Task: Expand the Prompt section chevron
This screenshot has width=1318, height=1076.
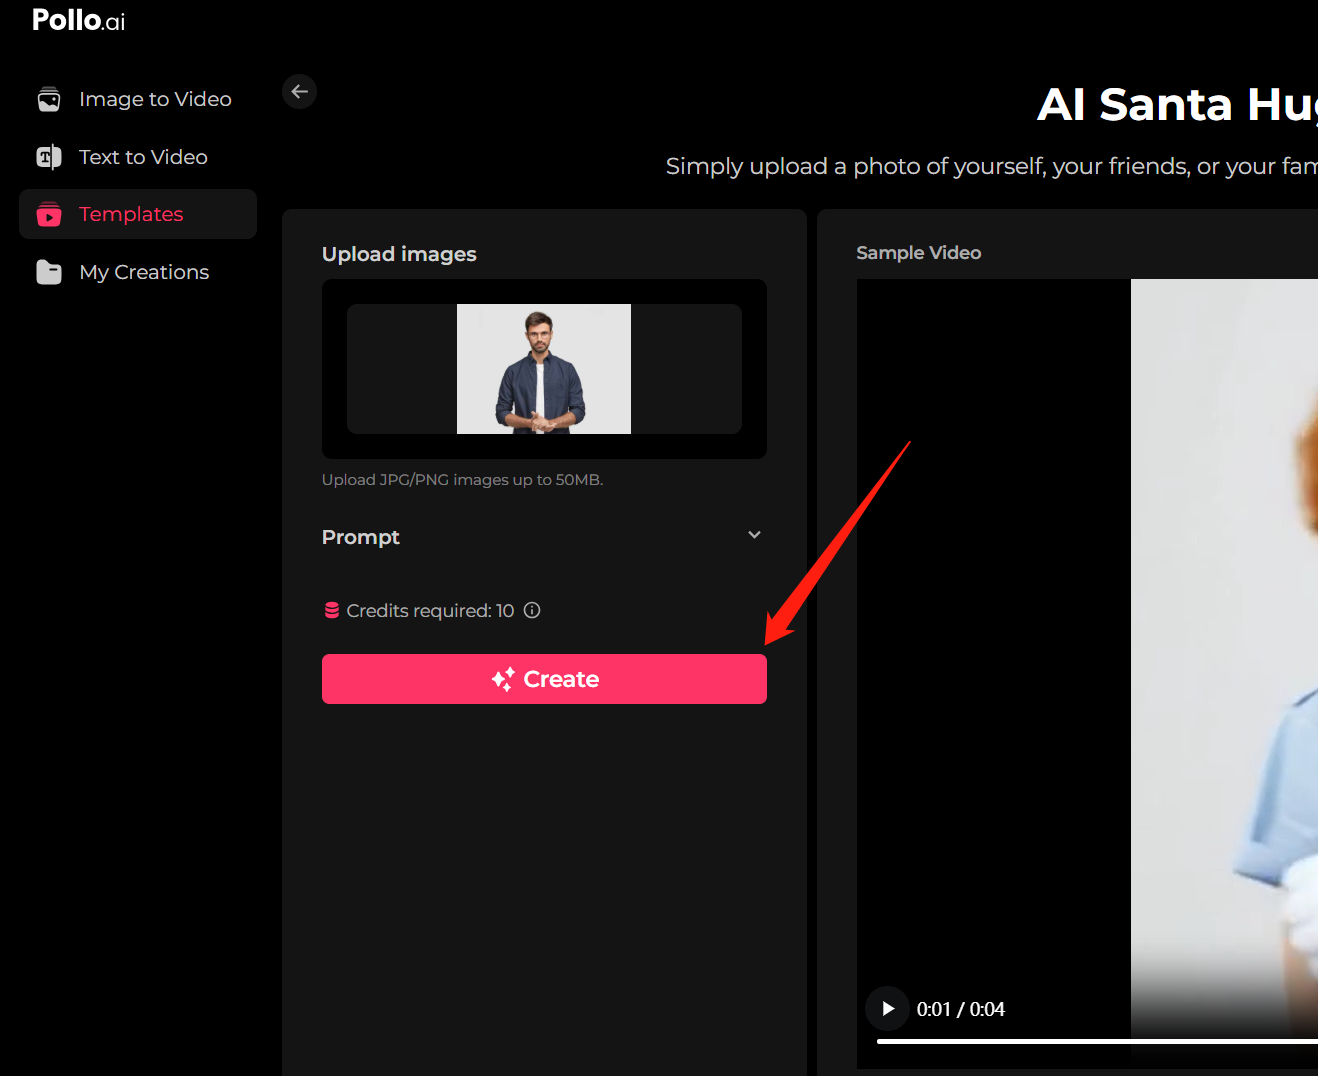Action: pos(755,535)
